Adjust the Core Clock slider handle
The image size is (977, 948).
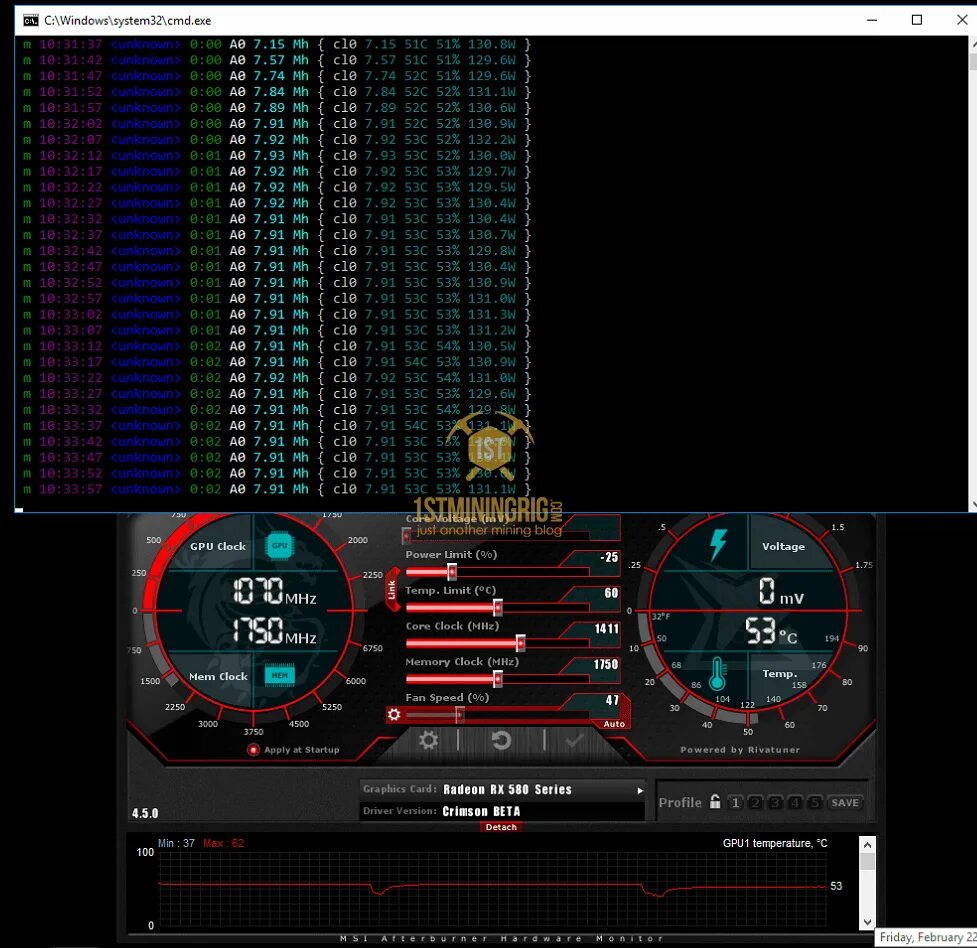[520, 643]
